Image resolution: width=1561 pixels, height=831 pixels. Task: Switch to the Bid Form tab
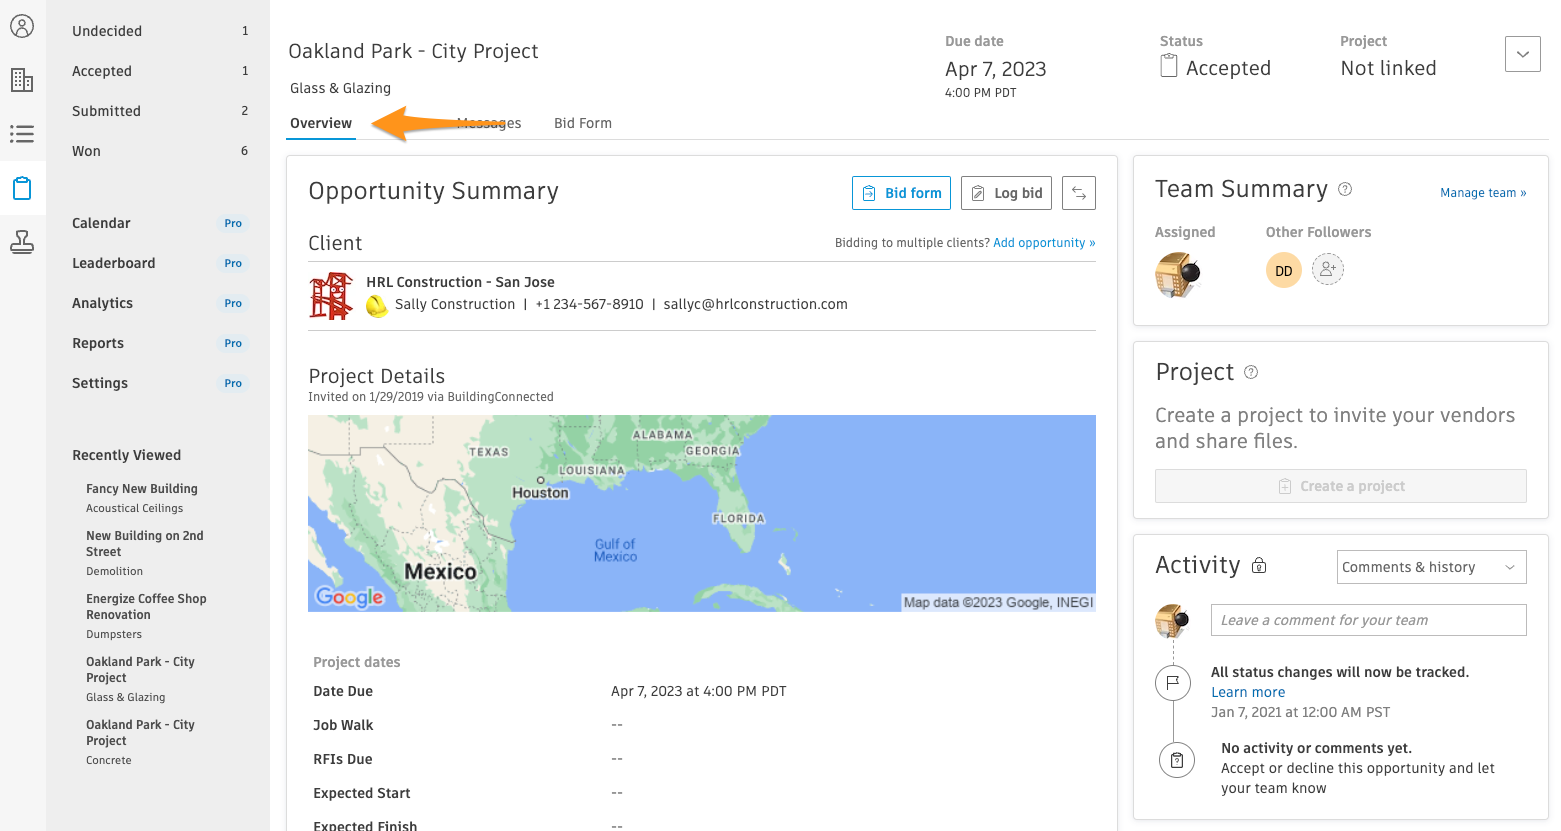[x=582, y=123]
